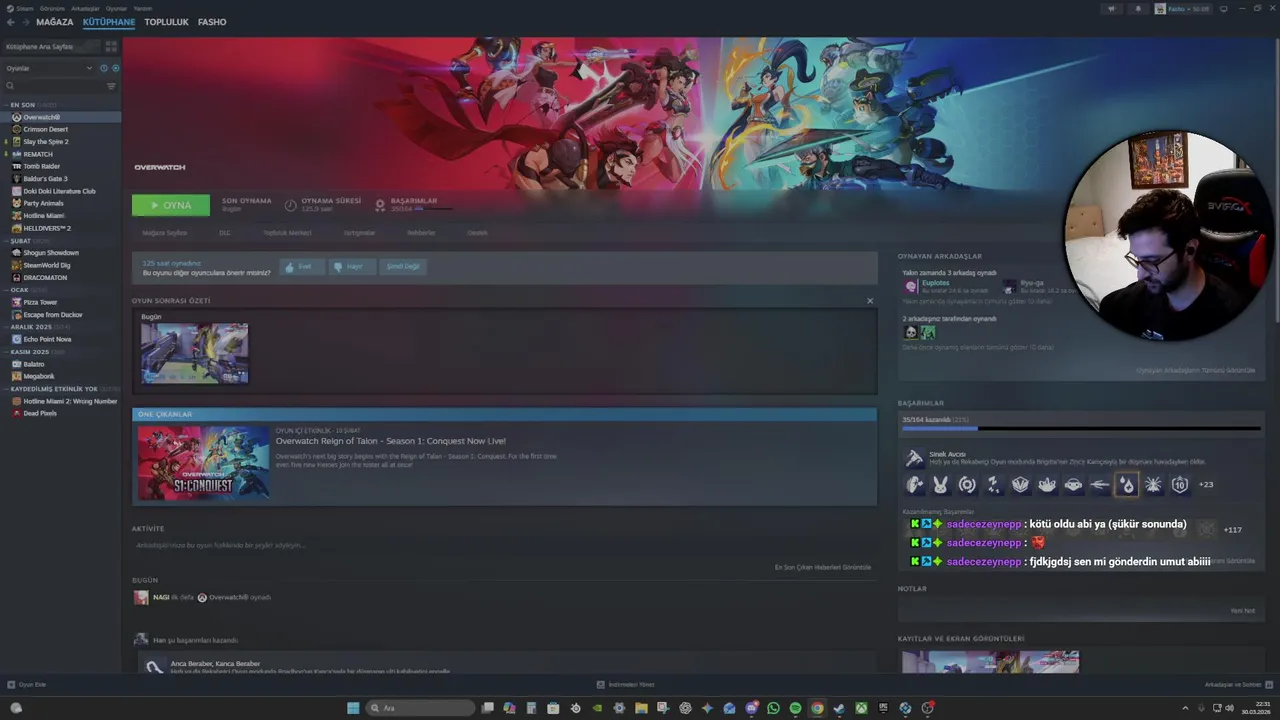Expand the +23 more achievements
Screen dimensions: 1280x720
pyautogui.click(x=1206, y=485)
